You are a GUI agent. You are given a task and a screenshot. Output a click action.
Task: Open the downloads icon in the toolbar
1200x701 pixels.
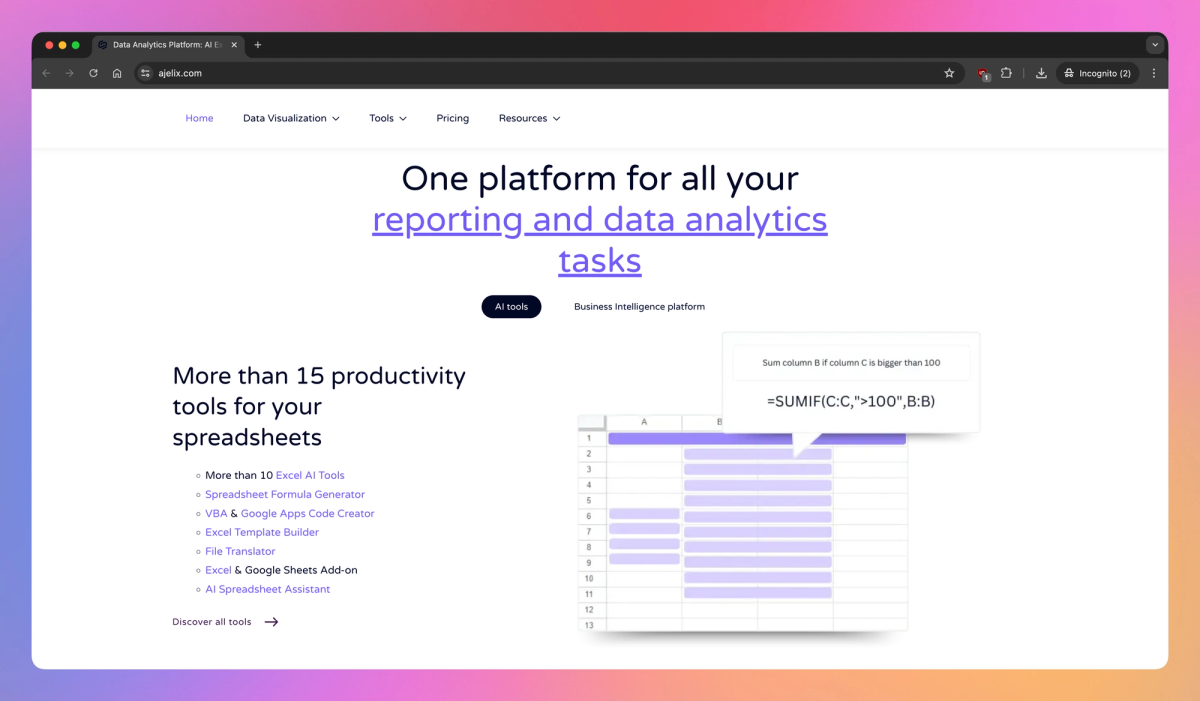(1040, 72)
